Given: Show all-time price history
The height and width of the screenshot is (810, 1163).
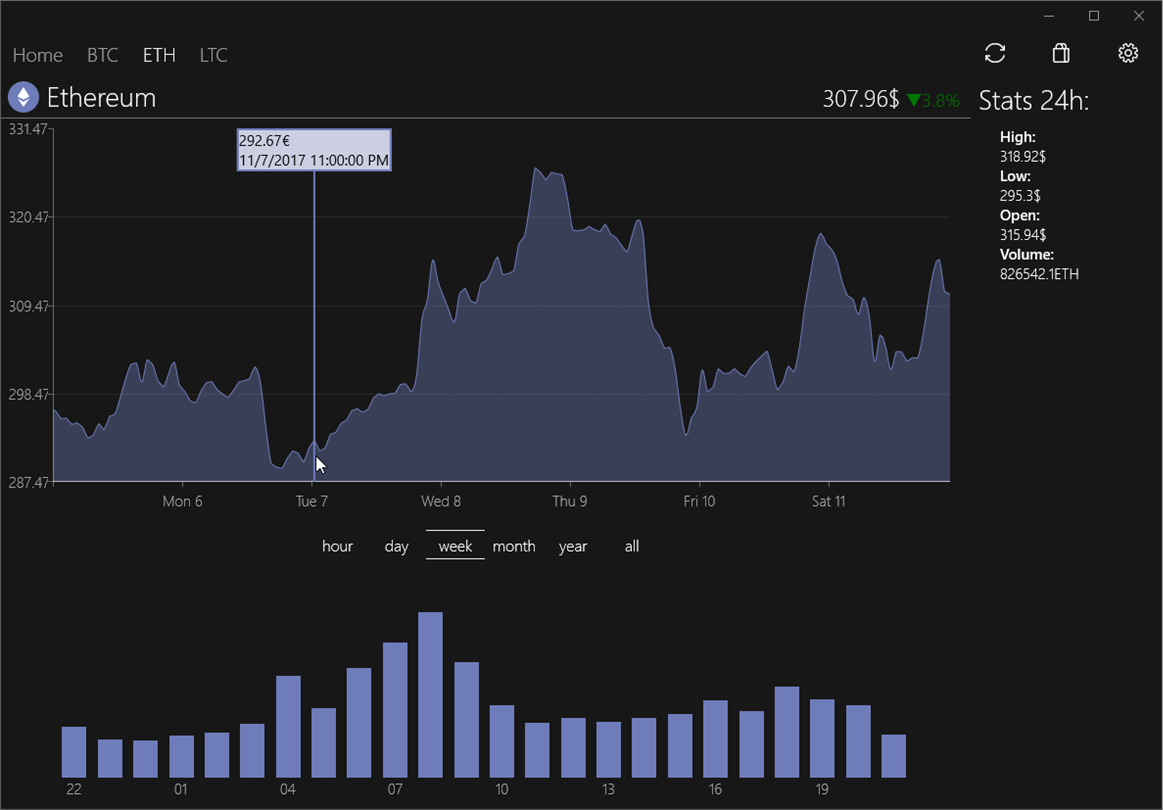Looking at the screenshot, I should [631, 546].
